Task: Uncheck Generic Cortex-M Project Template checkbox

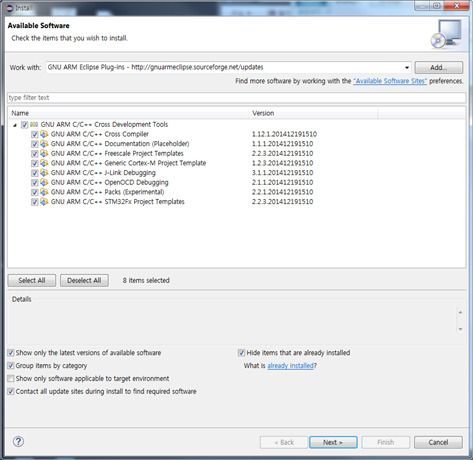Action: point(34,163)
